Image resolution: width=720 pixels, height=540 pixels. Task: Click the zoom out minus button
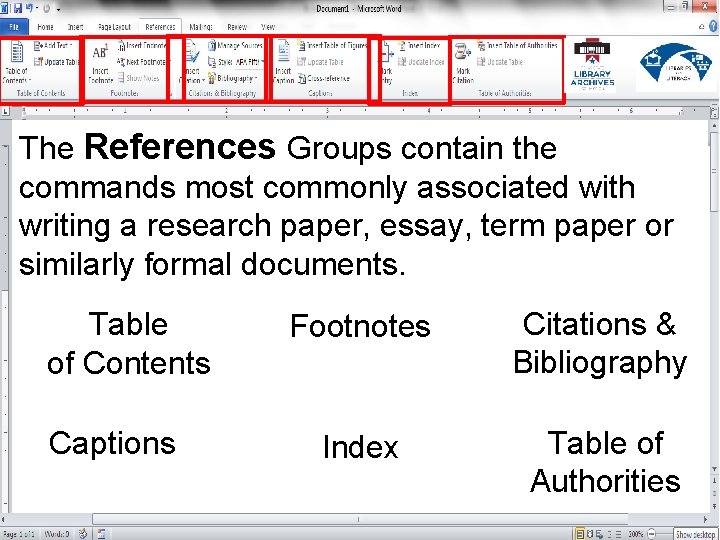click(x=651, y=534)
